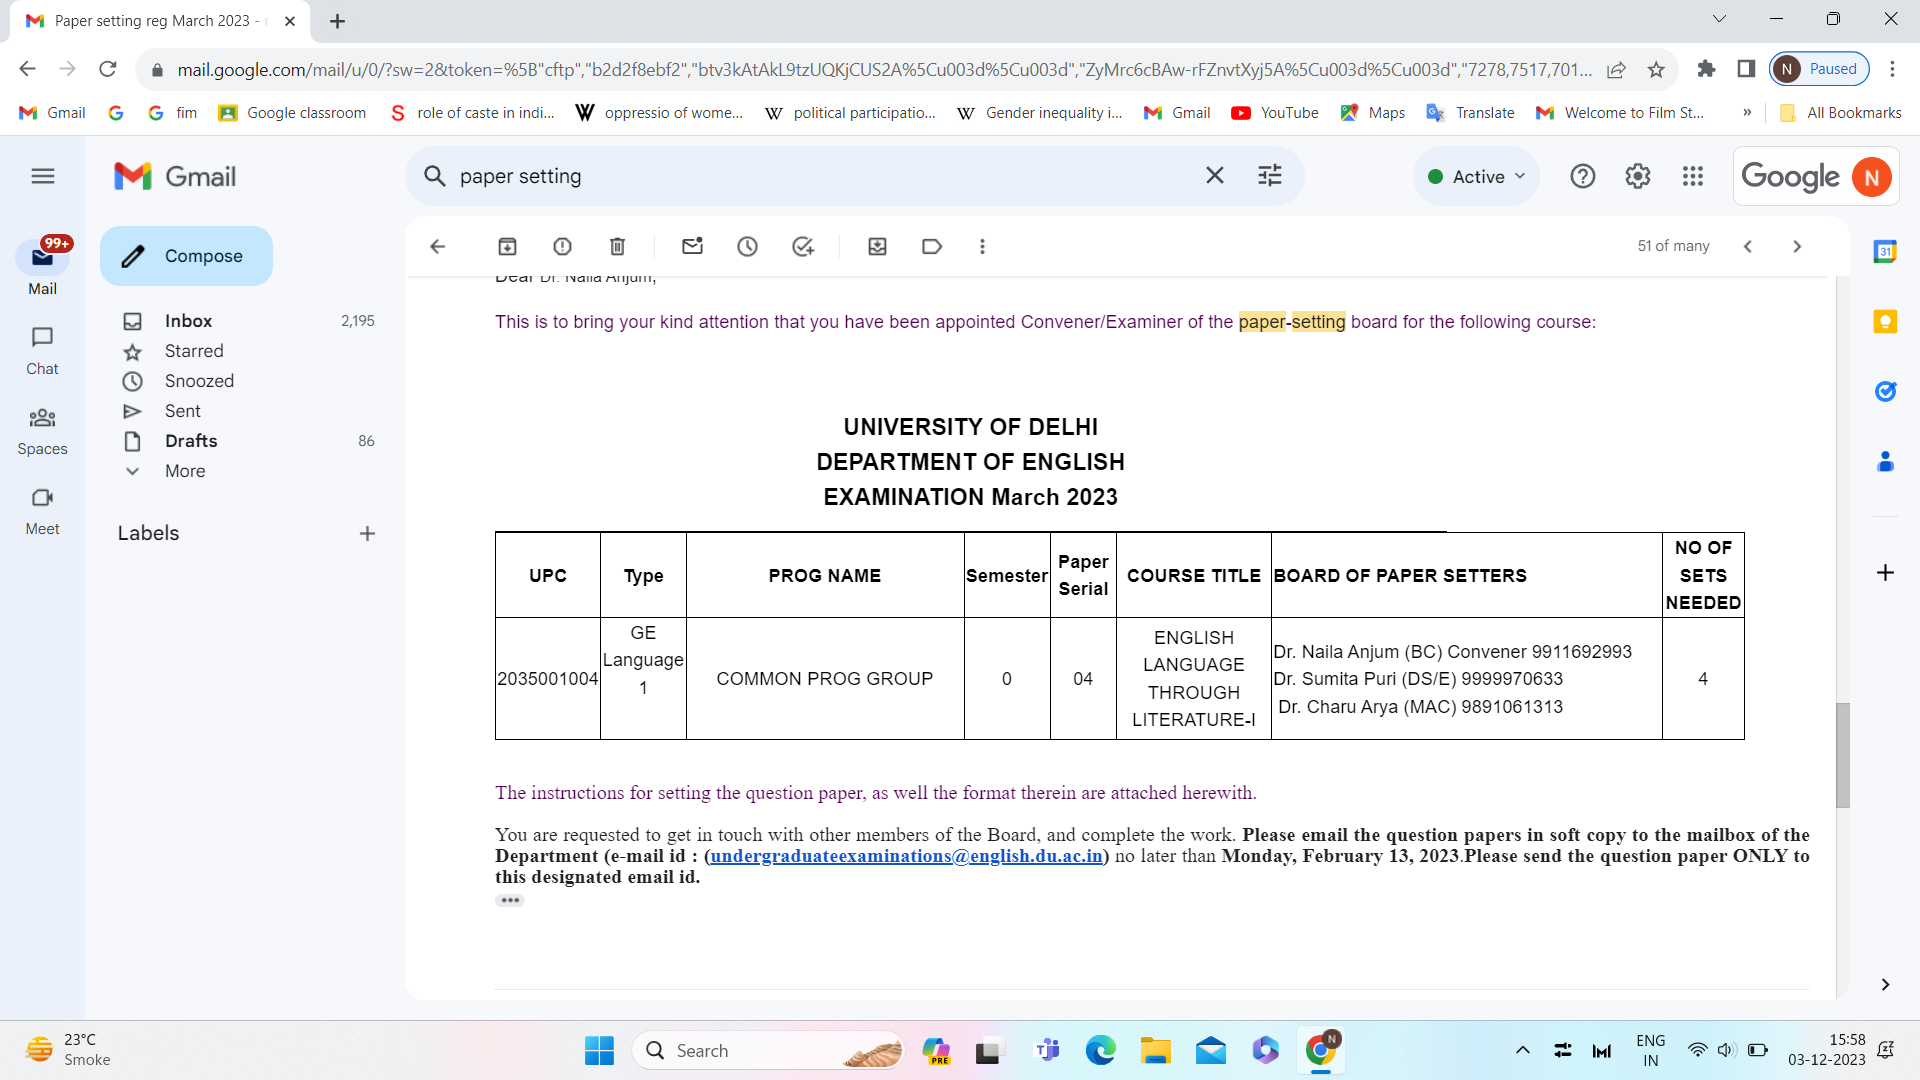Reload the page
The image size is (1920, 1080).
108,69
